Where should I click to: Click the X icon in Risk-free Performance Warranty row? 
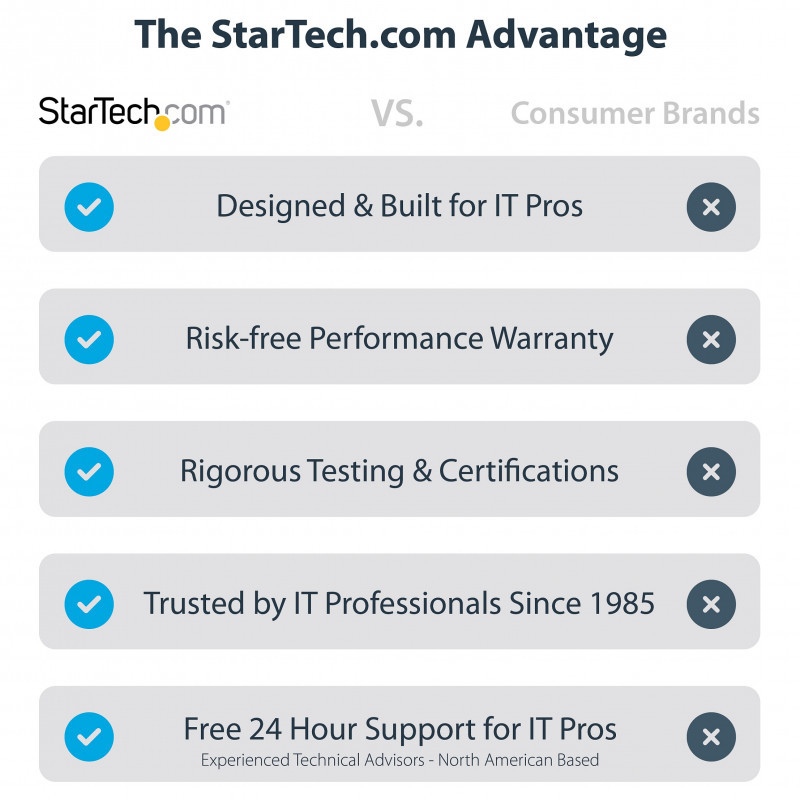(711, 339)
